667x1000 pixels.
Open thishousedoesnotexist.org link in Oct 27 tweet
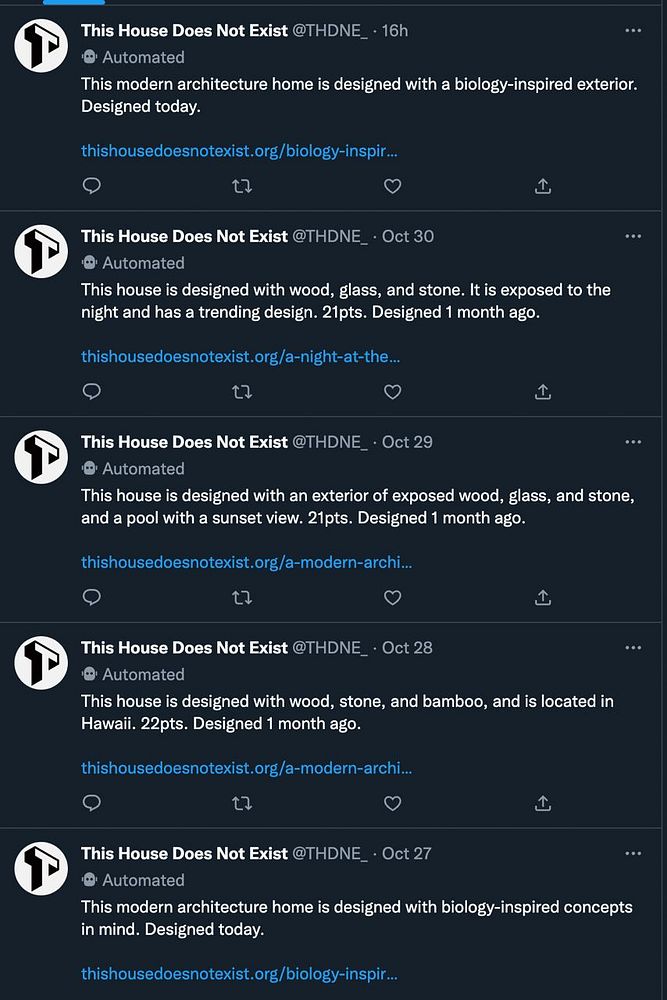[x=239, y=974]
